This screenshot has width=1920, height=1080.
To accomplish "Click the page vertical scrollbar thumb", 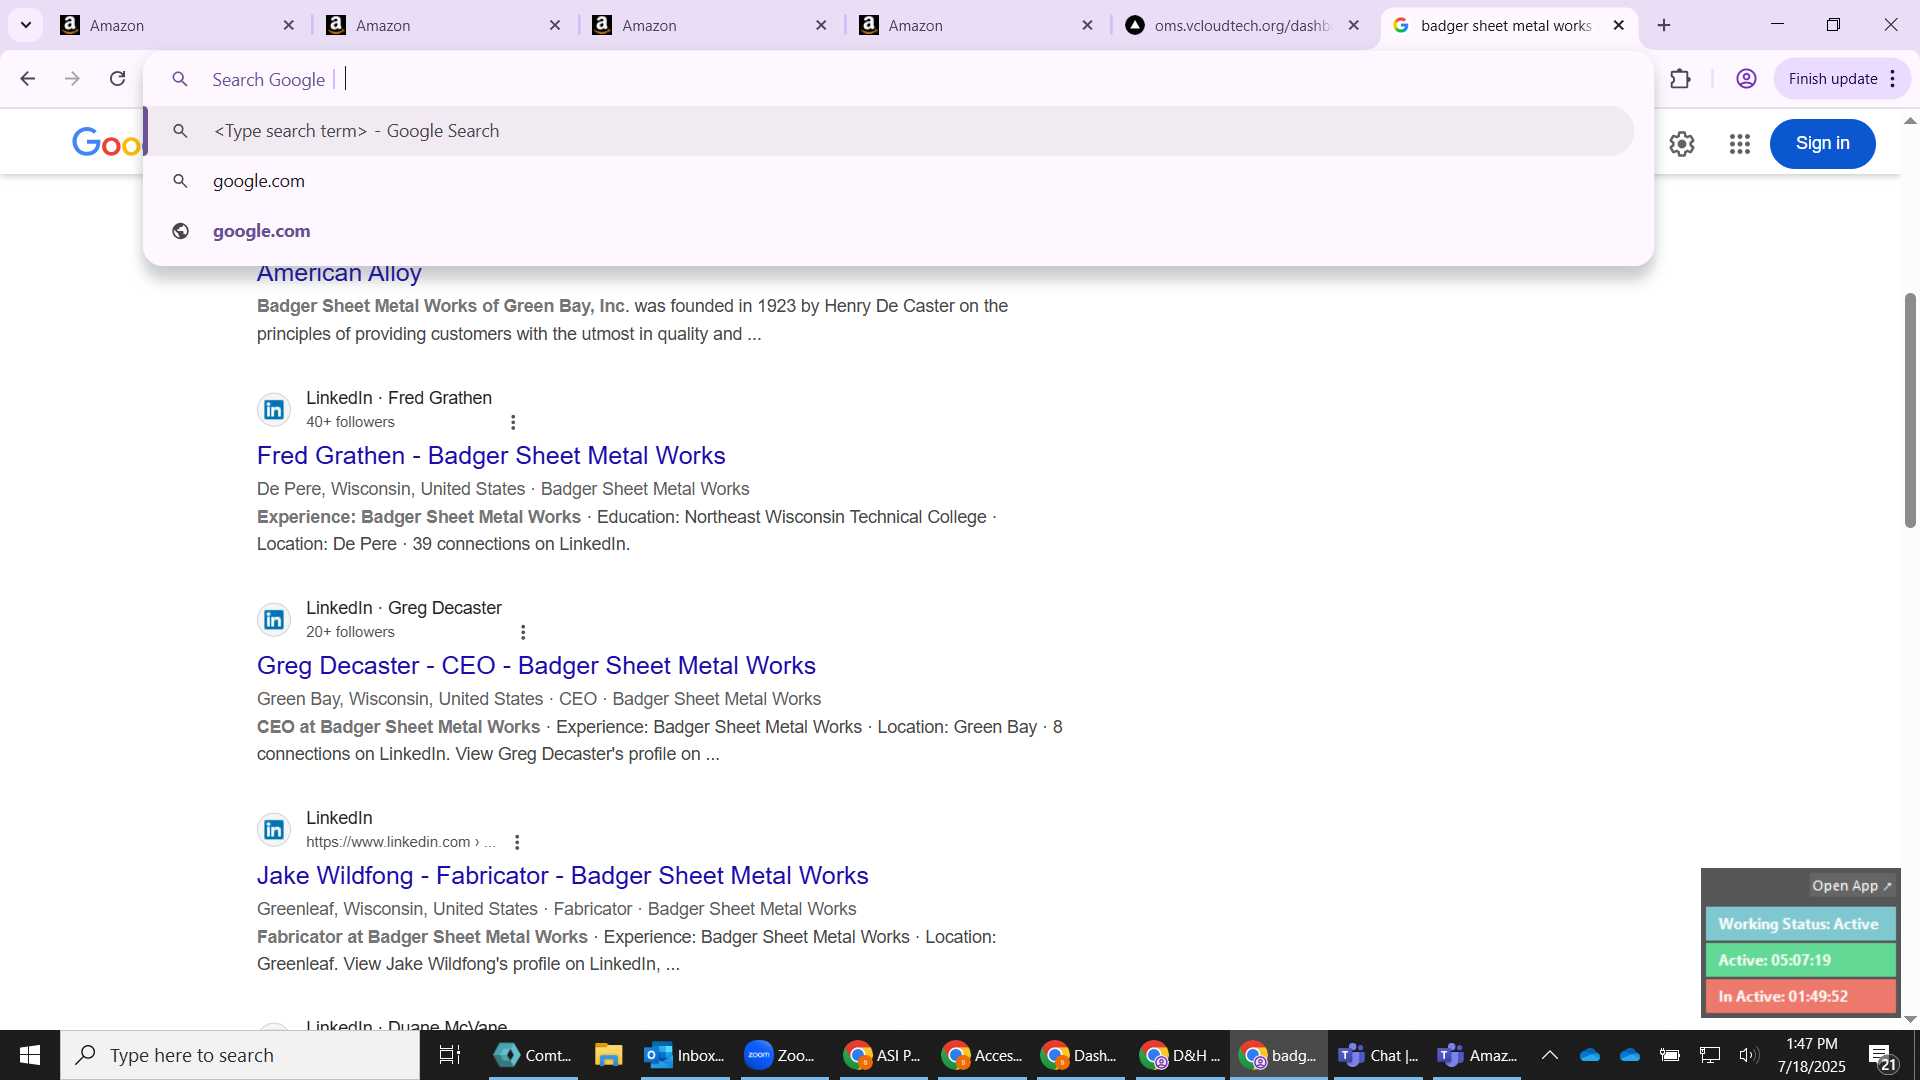I will [1910, 410].
